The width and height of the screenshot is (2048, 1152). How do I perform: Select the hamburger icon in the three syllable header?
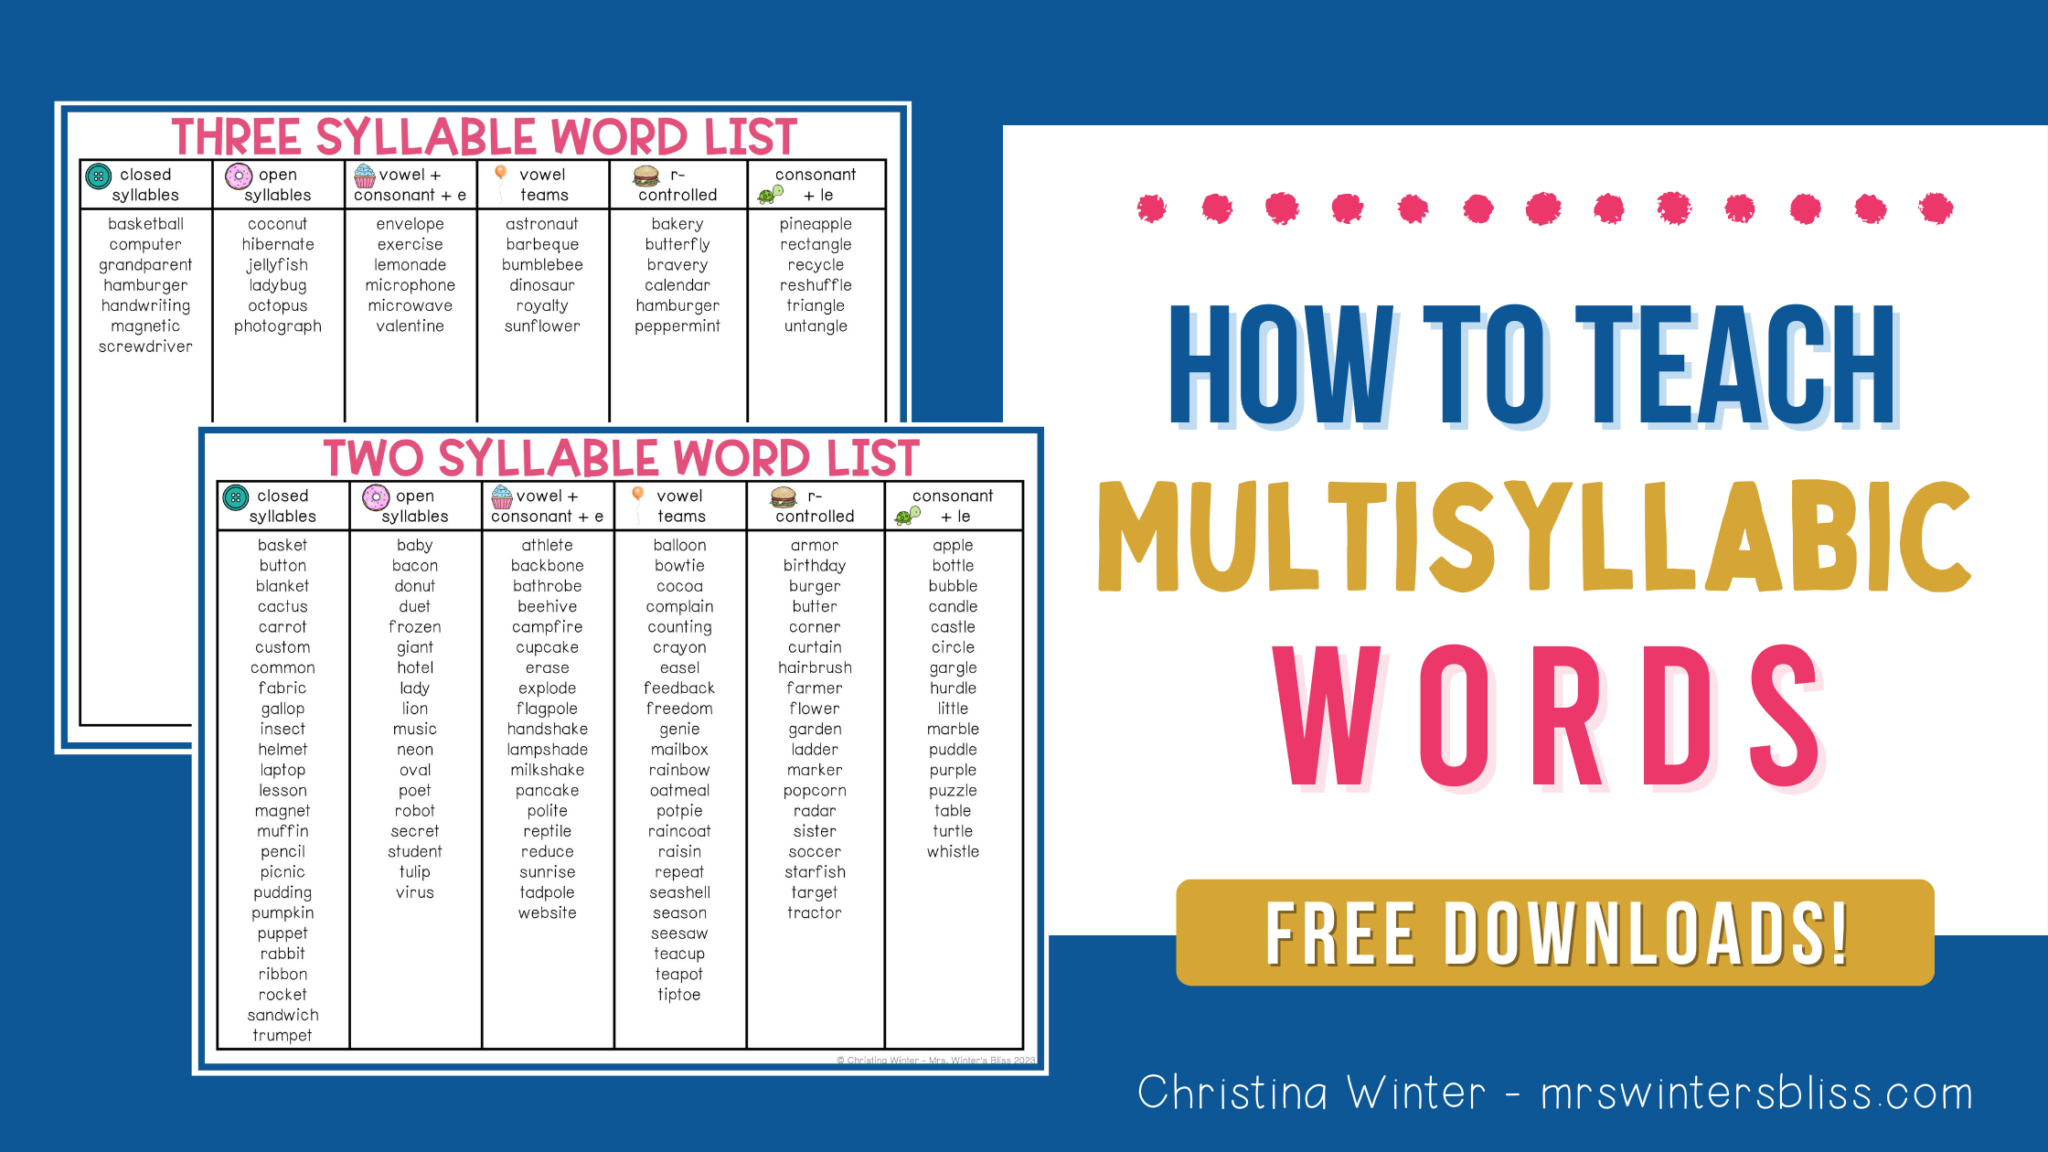pos(645,175)
